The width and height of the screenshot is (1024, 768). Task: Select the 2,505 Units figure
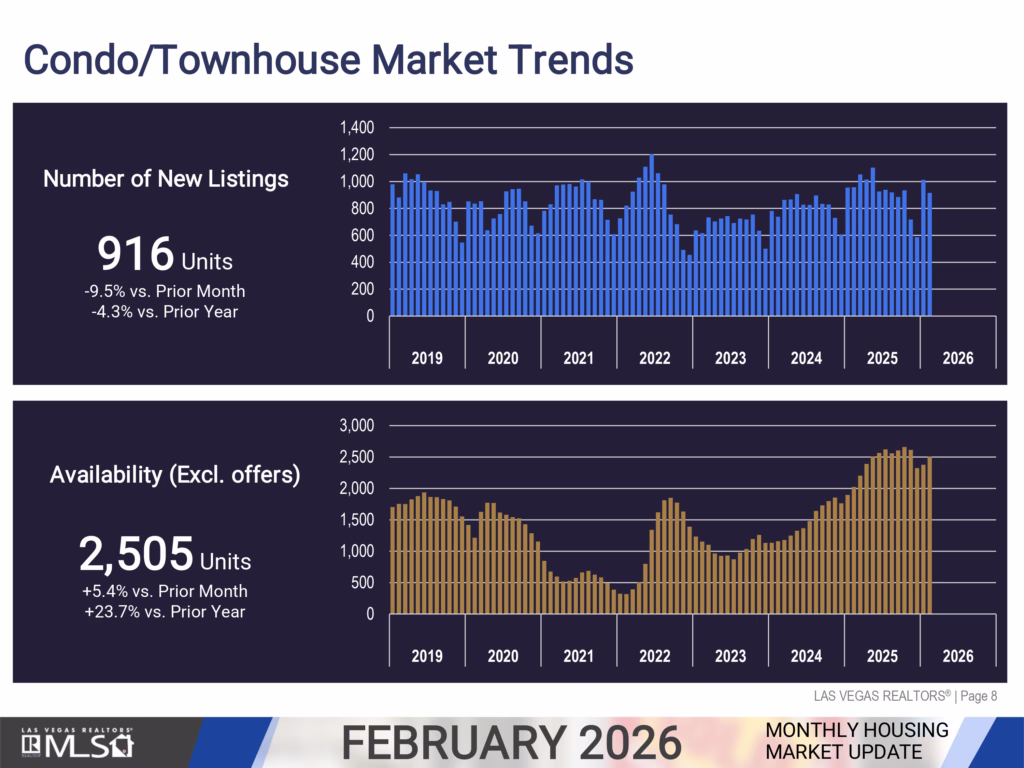165,553
